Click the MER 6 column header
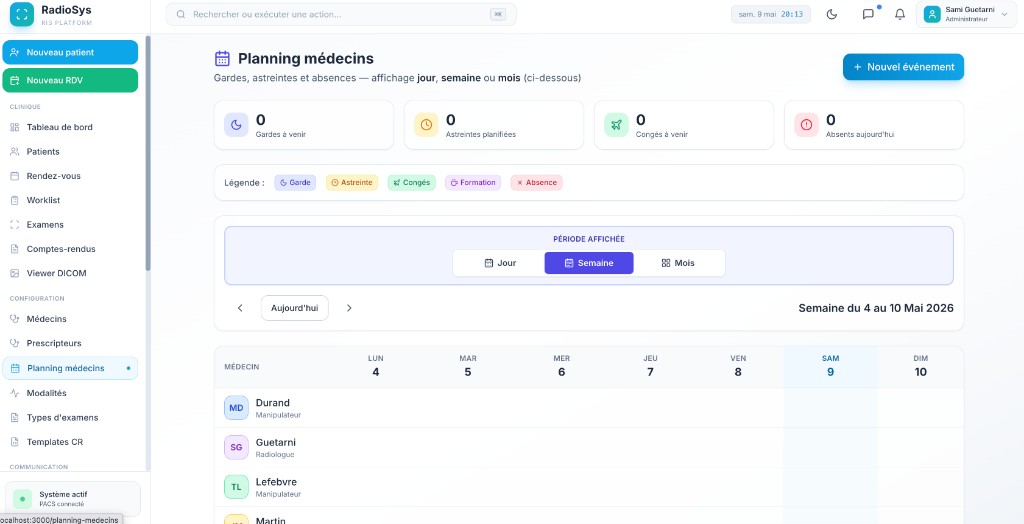1024x524 pixels. (x=562, y=367)
